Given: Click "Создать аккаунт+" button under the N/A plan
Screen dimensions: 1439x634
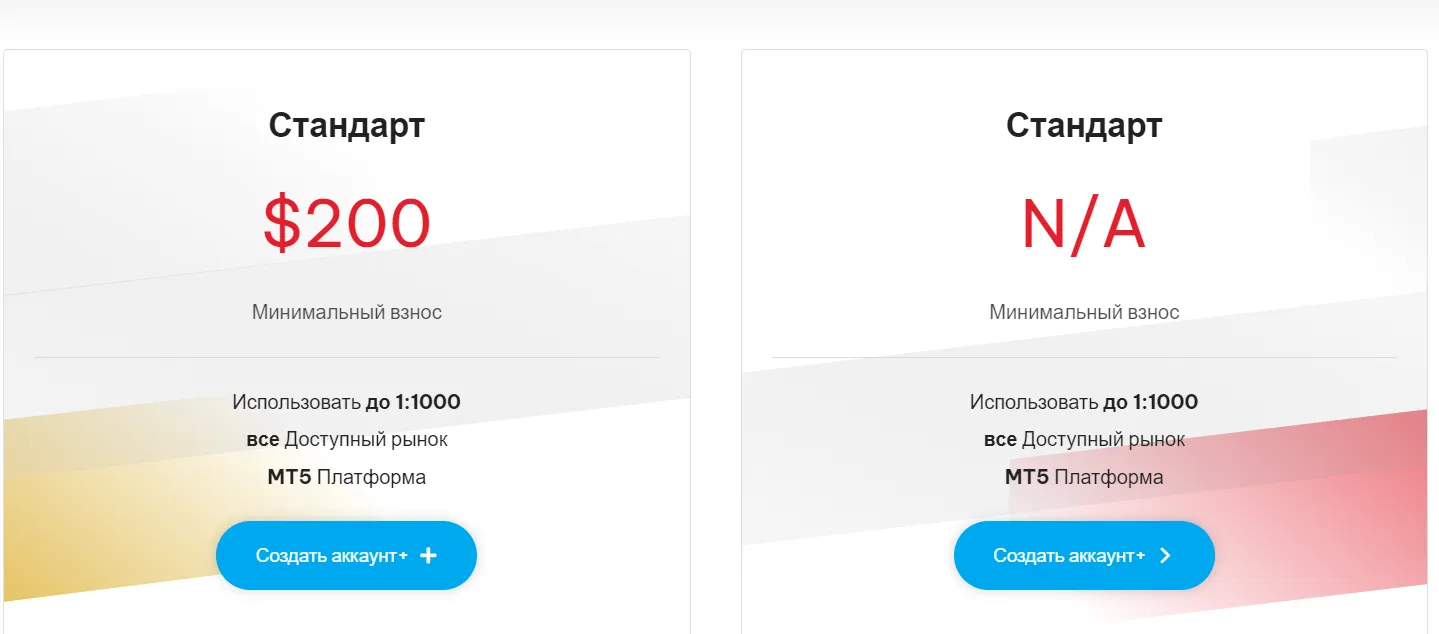Looking at the screenshot, I should point(1084,555).
